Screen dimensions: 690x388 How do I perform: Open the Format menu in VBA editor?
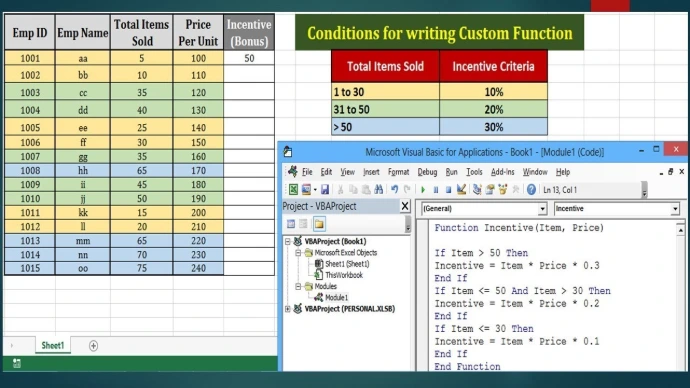(x=398, y=172)
